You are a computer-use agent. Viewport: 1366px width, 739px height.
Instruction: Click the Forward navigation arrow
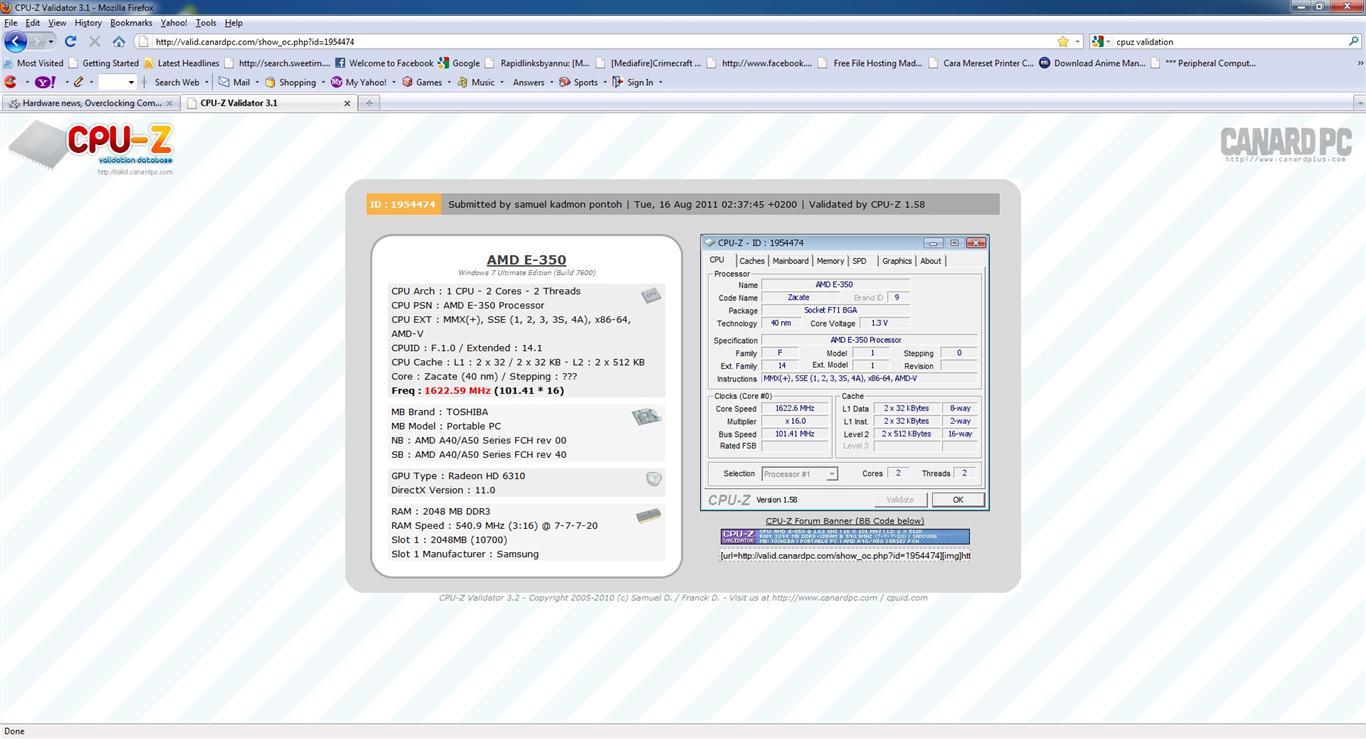point(37,42)
